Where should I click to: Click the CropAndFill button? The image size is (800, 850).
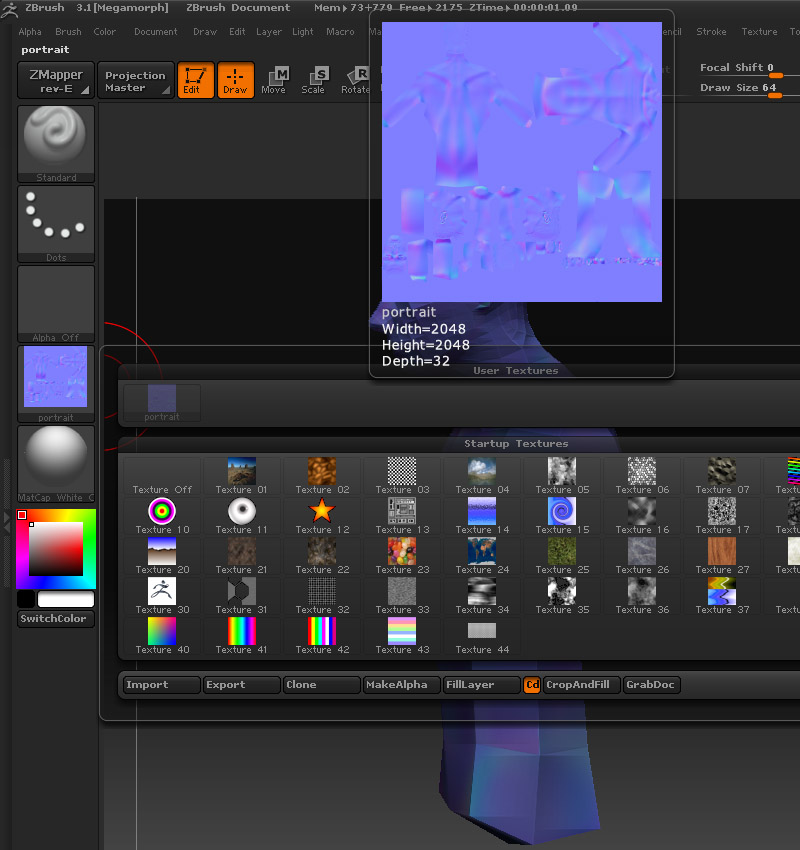pyautogui.click(x=582, y=685)
